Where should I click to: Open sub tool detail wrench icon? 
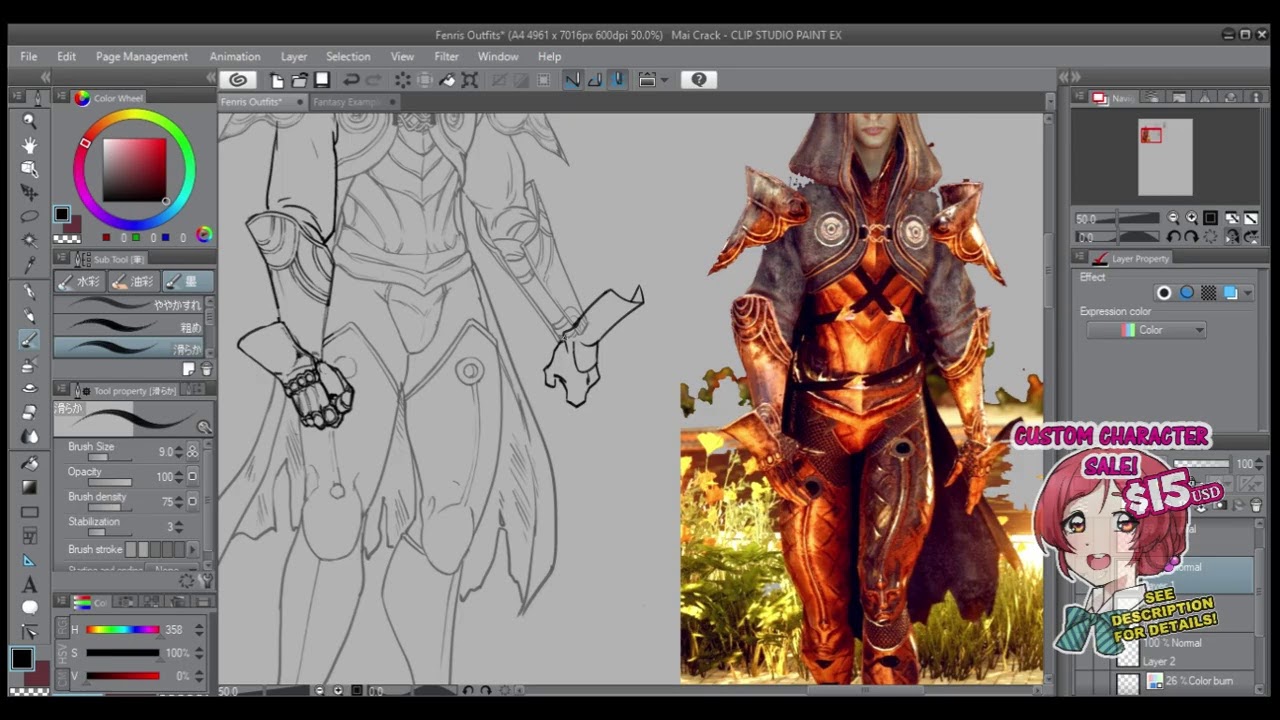(206, 581)
